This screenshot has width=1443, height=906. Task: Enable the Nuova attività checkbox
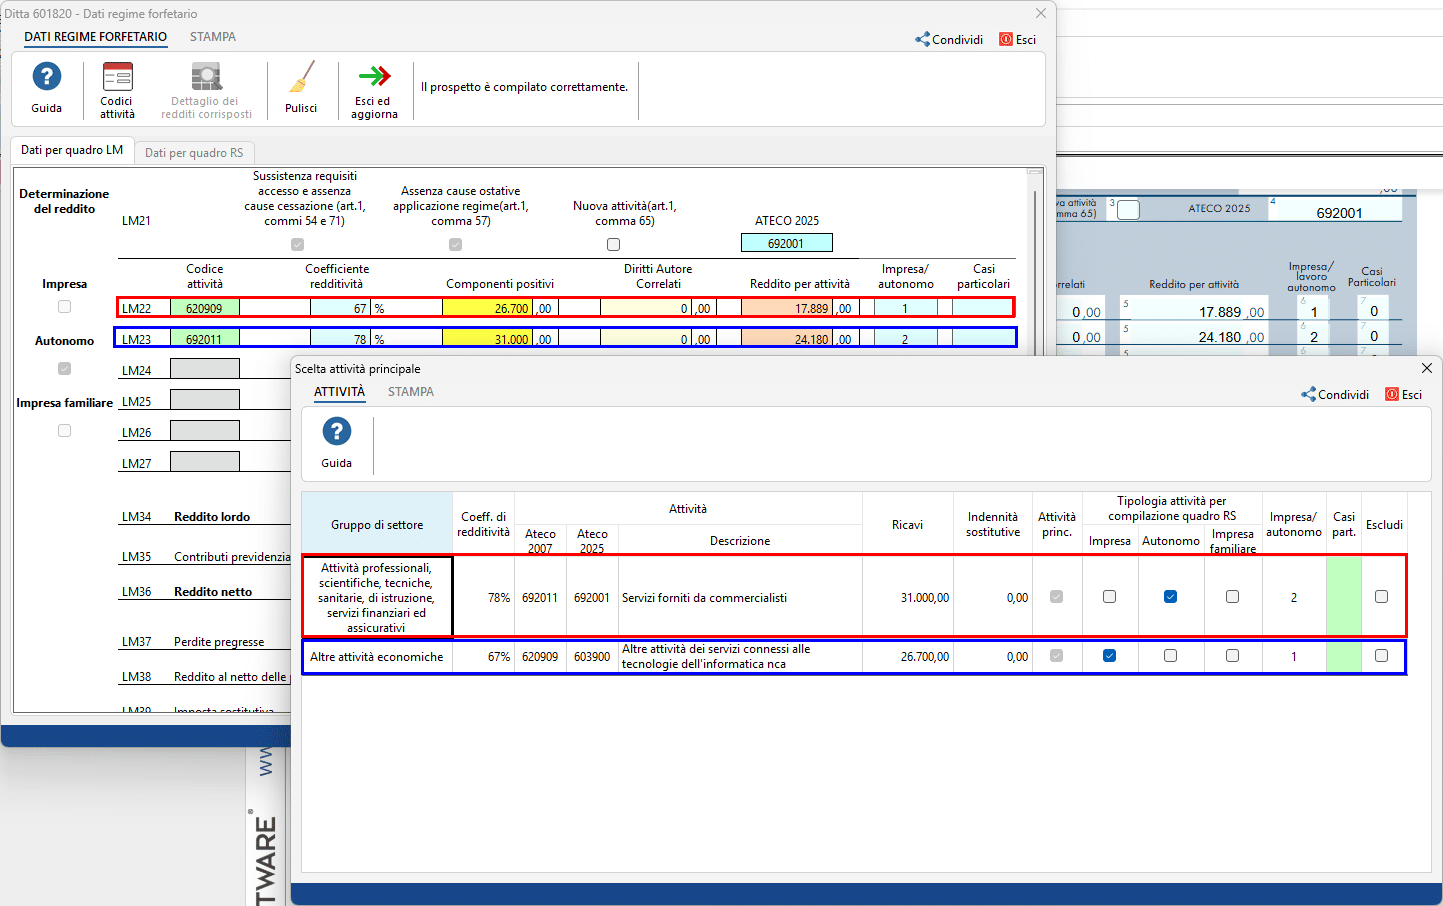[613, 245]
